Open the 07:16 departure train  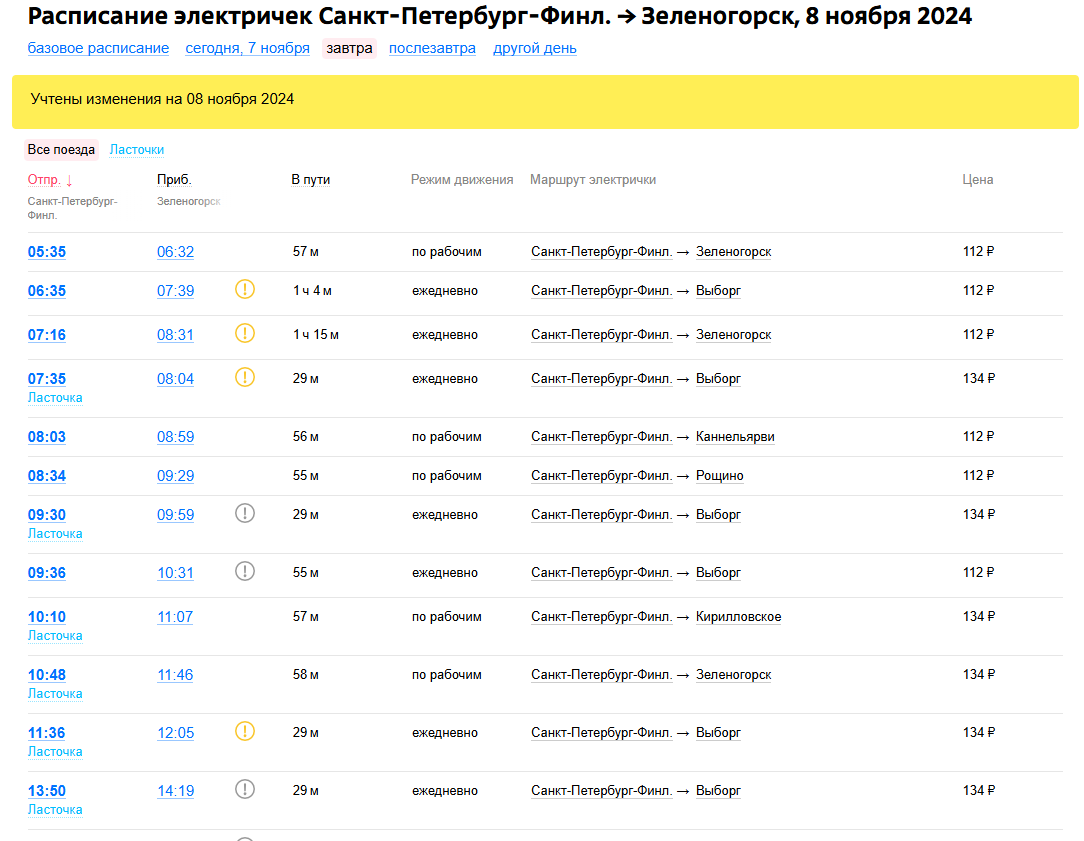[47, 335]
